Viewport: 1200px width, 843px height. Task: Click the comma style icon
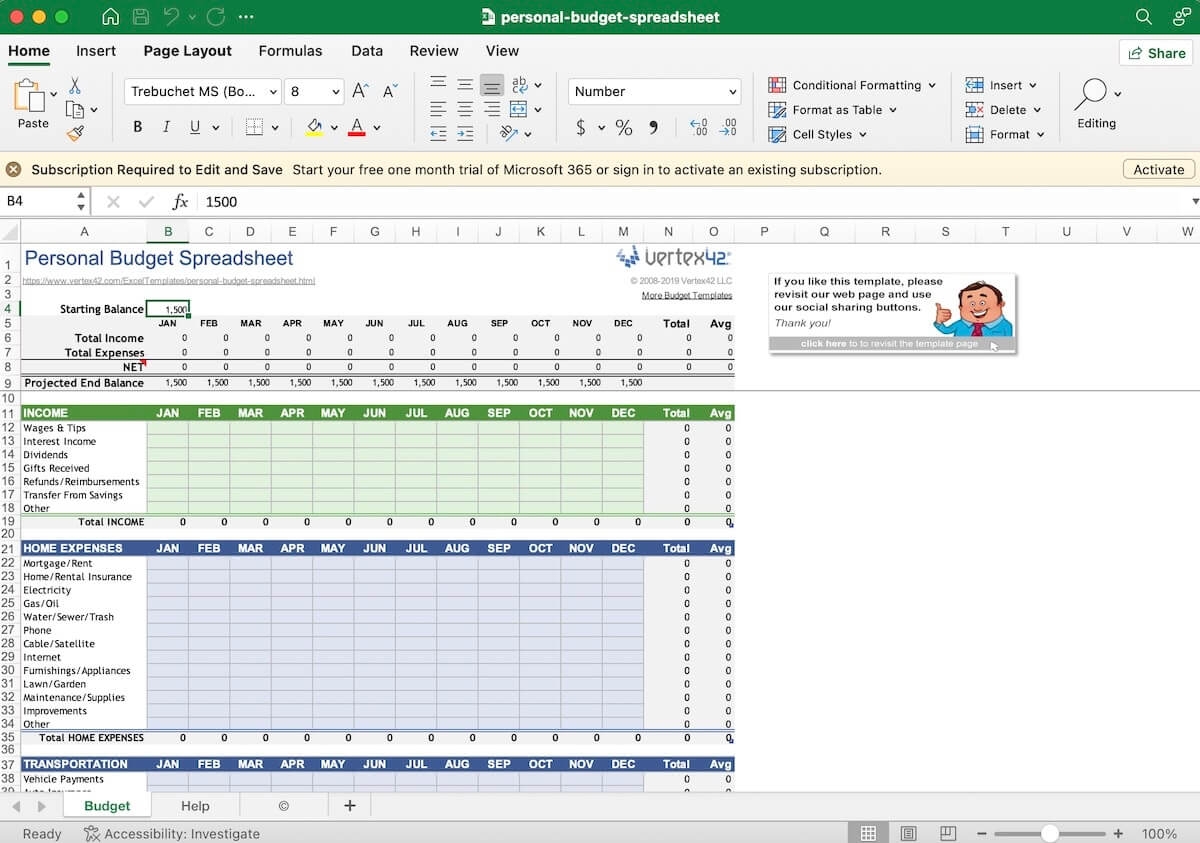[654, 128]
